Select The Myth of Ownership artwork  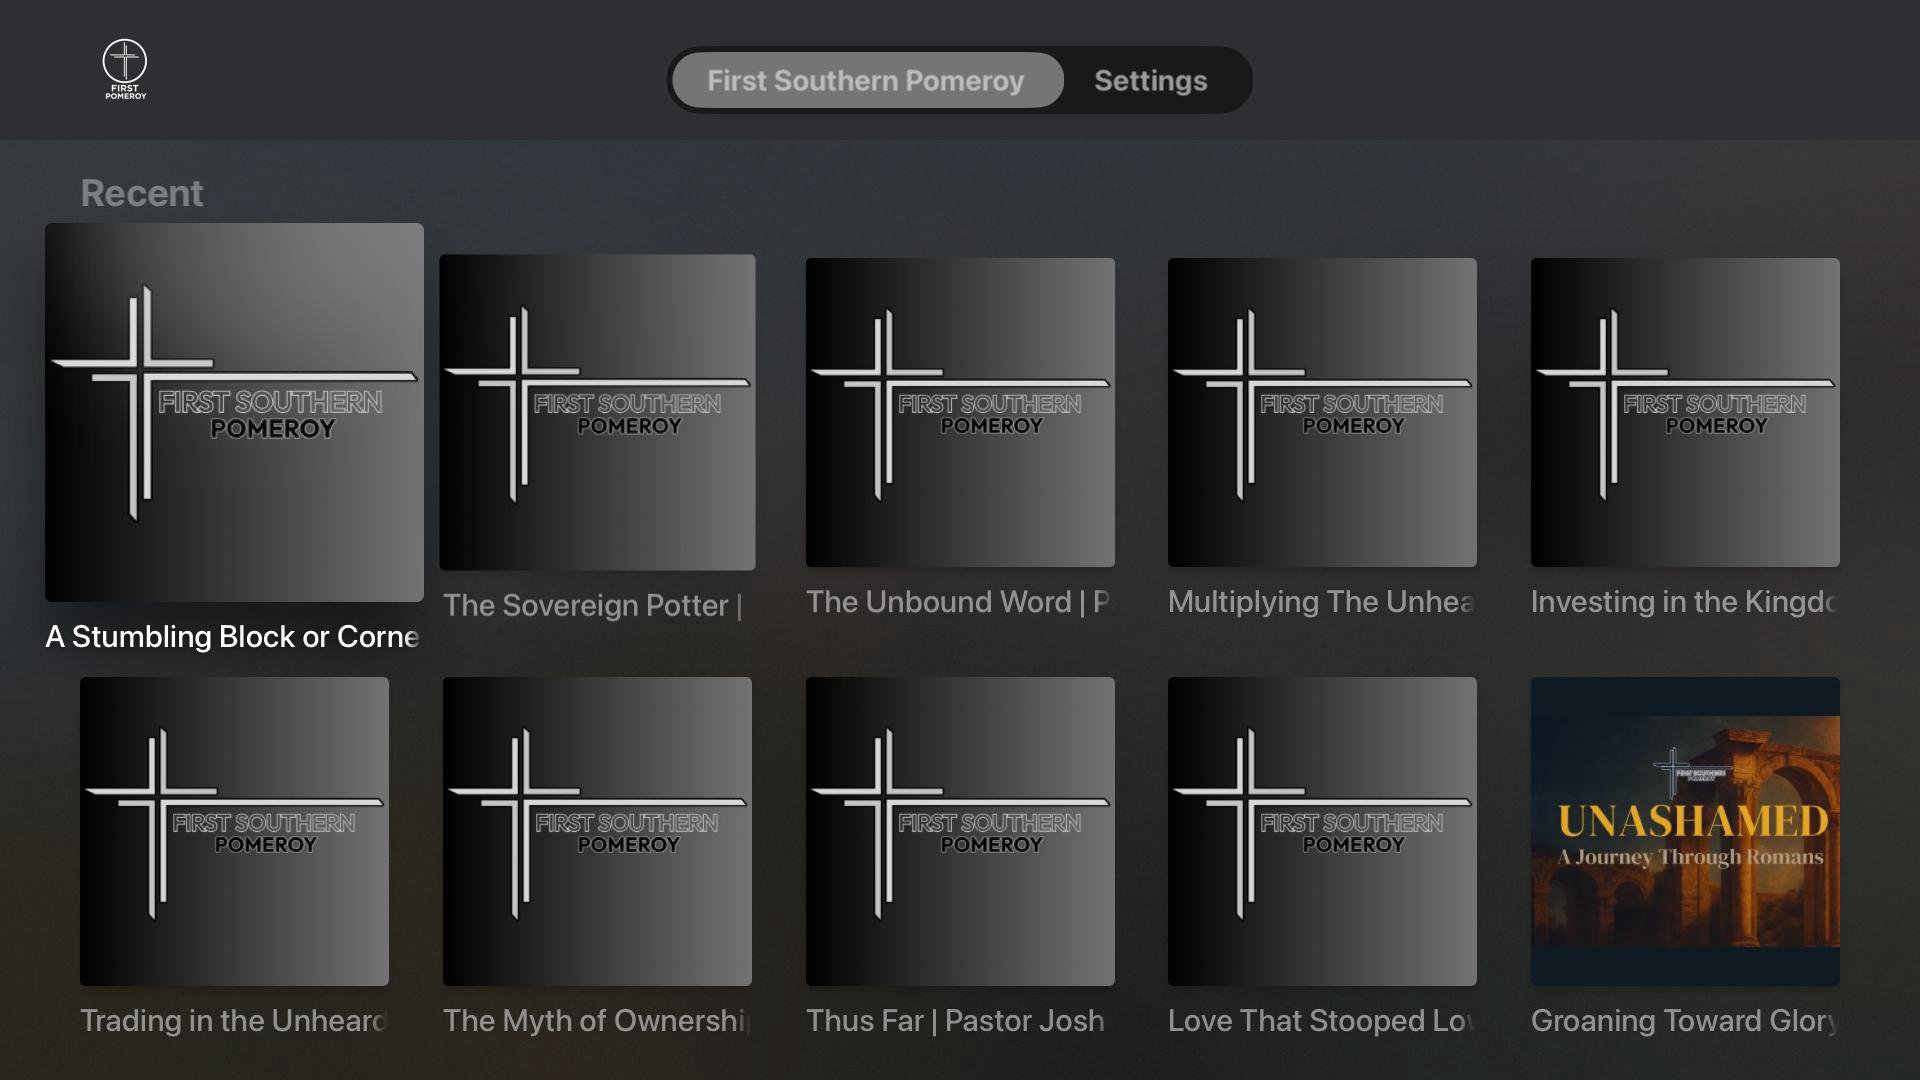pyautogui.click(x=597, y=831)
